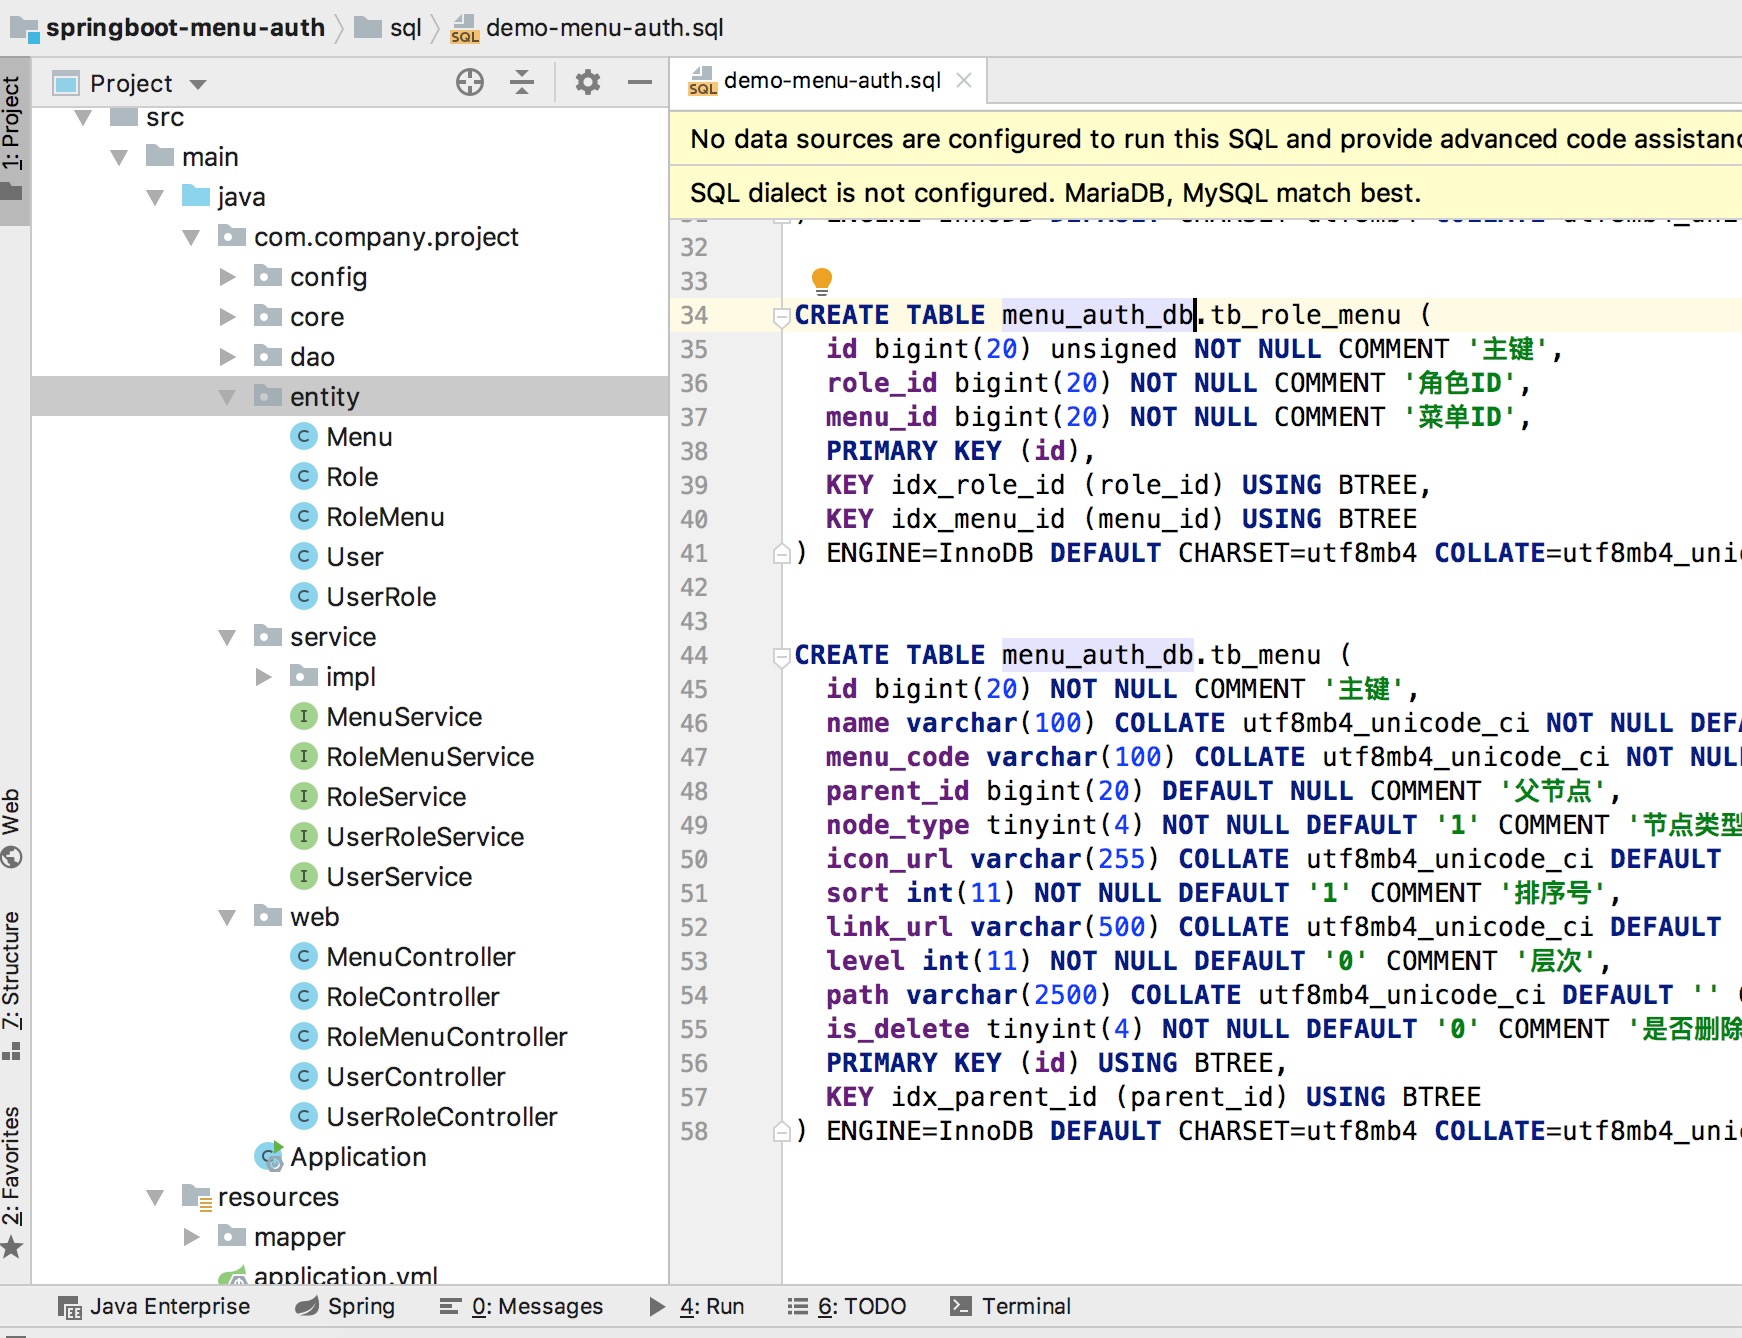Click the yellow intention lightbulb icon
Viewport: 1742px width, 1338px height.
pos(821,279)
